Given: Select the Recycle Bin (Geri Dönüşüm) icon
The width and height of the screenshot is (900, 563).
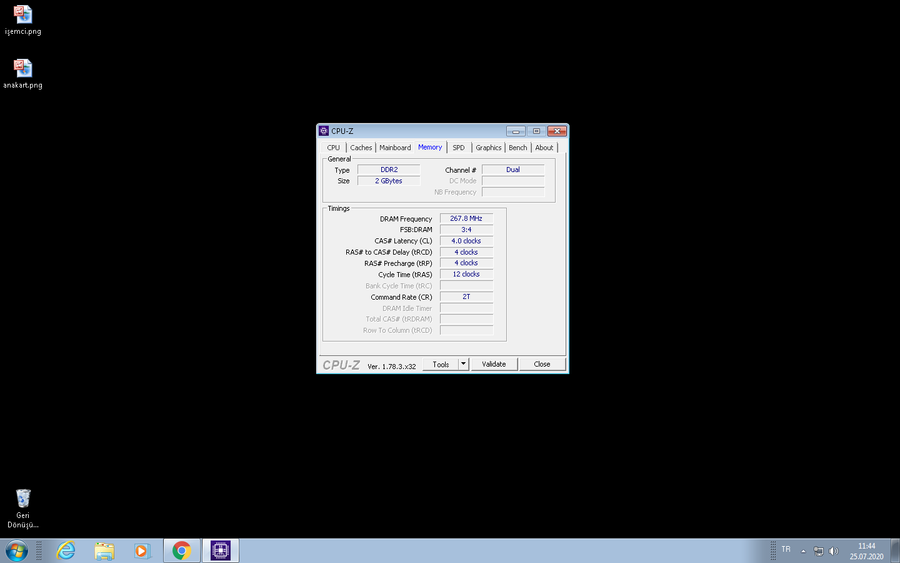Looking at the screenshot, I should (23, 508).
